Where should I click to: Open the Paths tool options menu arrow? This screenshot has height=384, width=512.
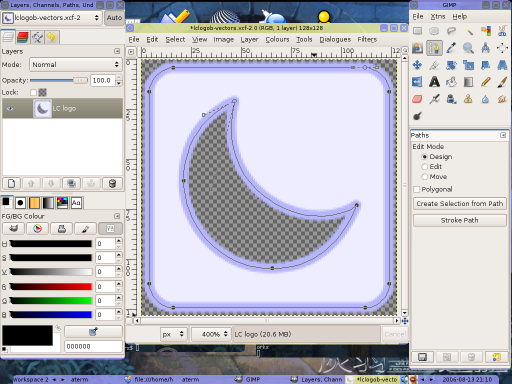503,135
